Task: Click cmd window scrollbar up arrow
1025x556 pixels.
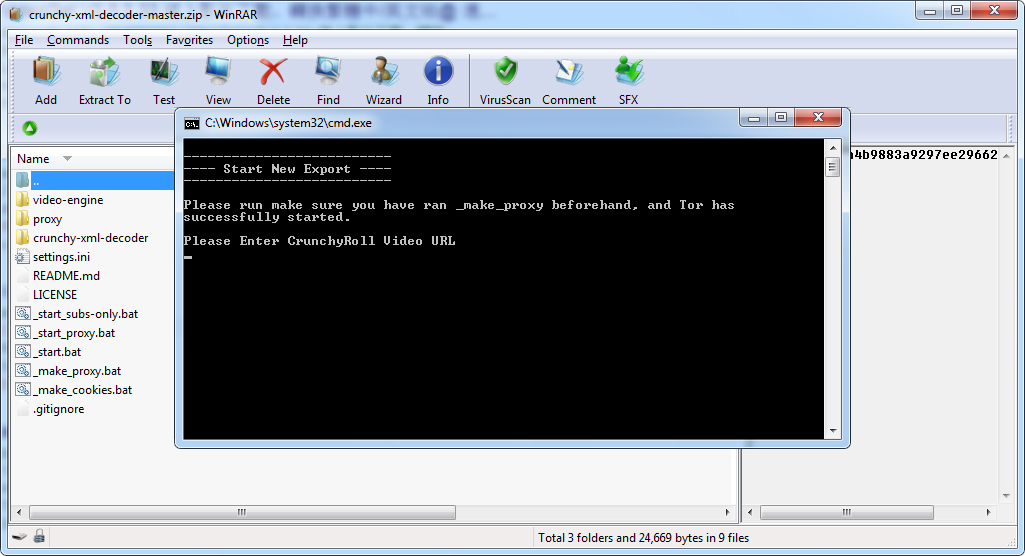Action: click(x=833, y=148)
